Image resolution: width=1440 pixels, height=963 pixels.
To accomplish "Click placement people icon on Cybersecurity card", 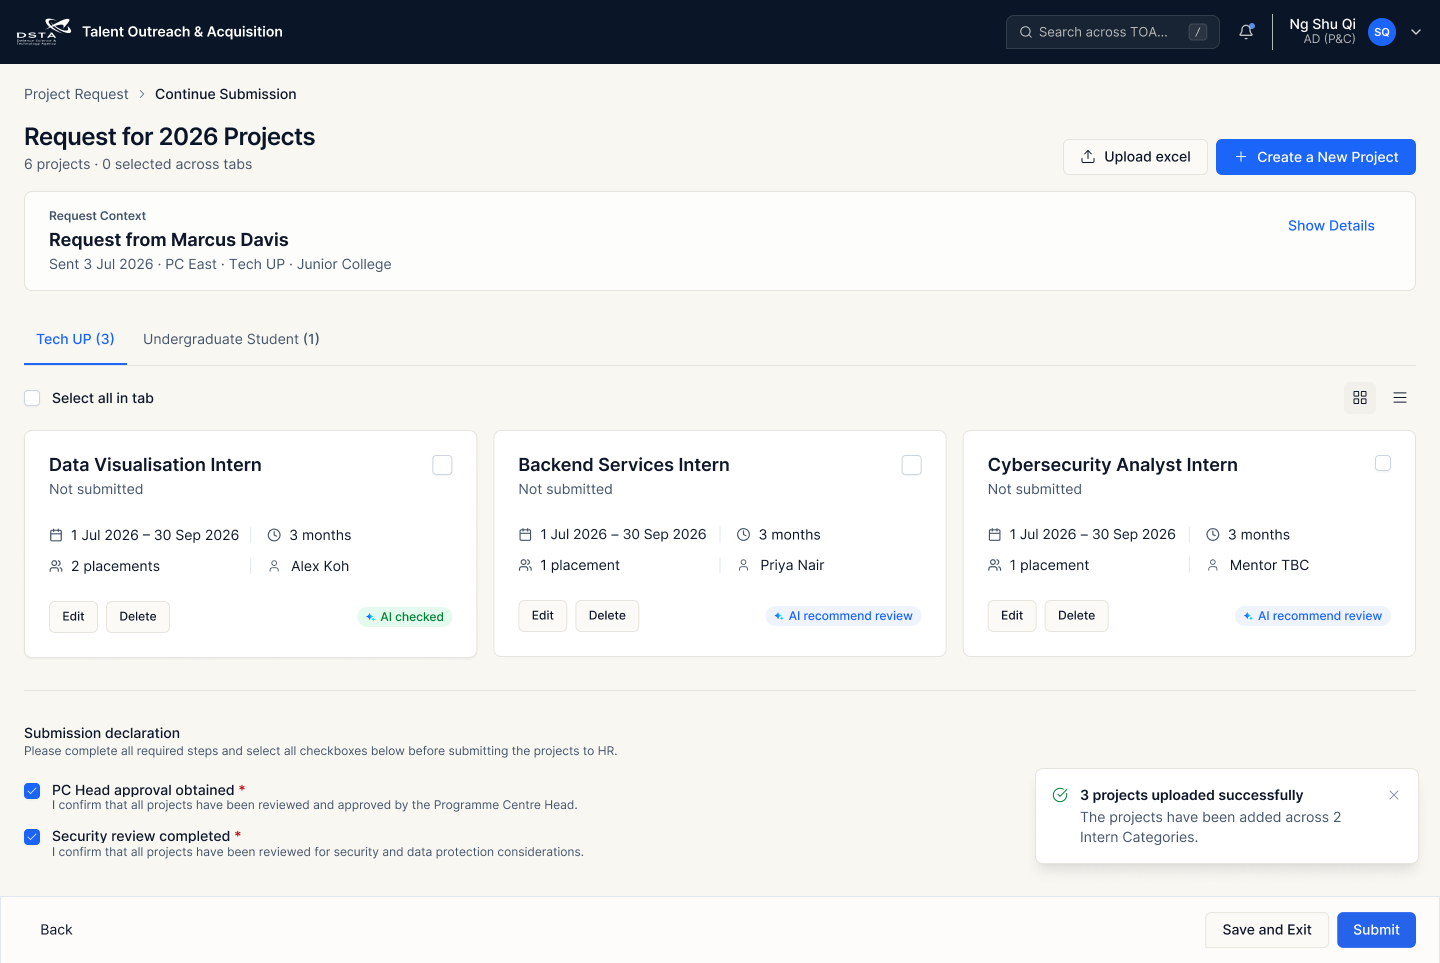I will 994,565.
